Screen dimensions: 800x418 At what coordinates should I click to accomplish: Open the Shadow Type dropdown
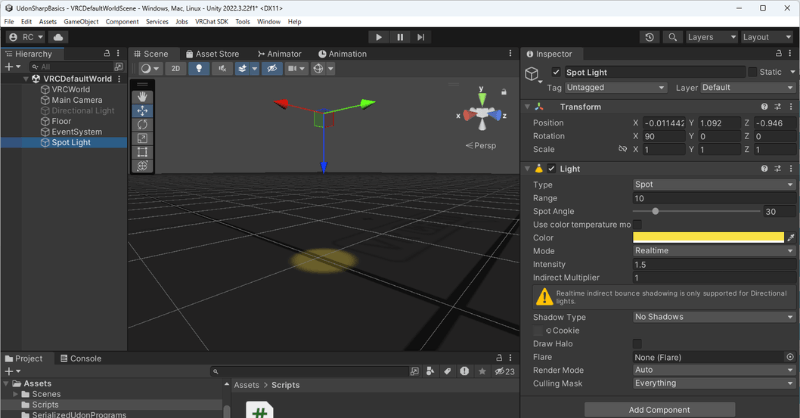714,317
